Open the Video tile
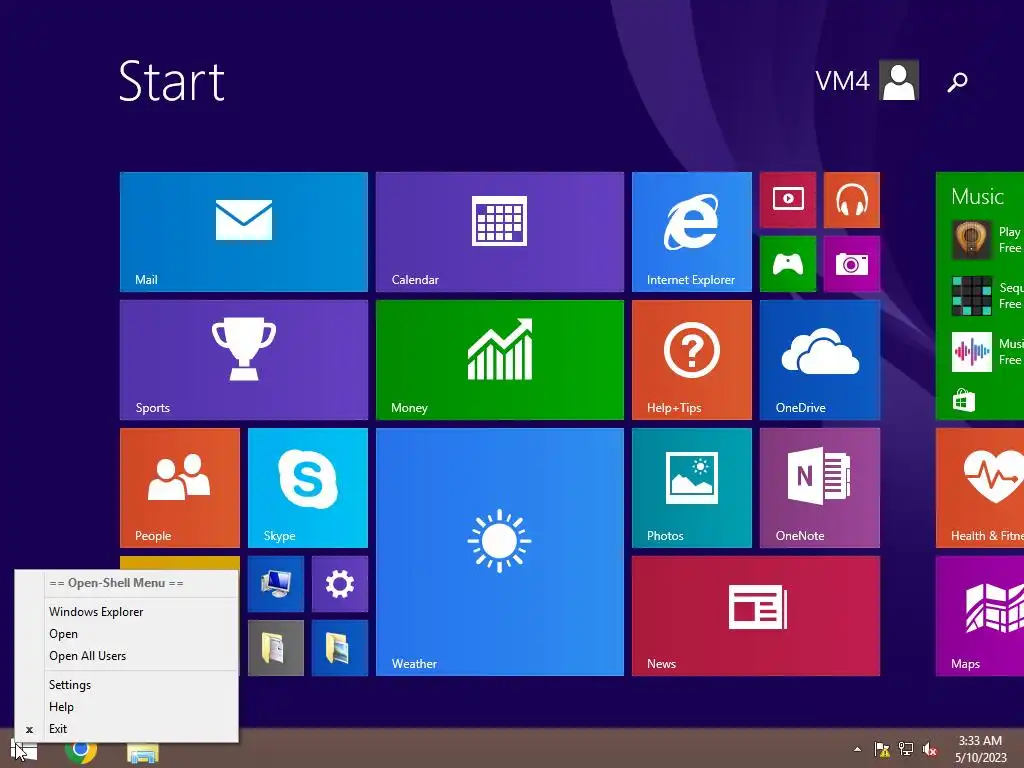 click(x=788, y=200)
